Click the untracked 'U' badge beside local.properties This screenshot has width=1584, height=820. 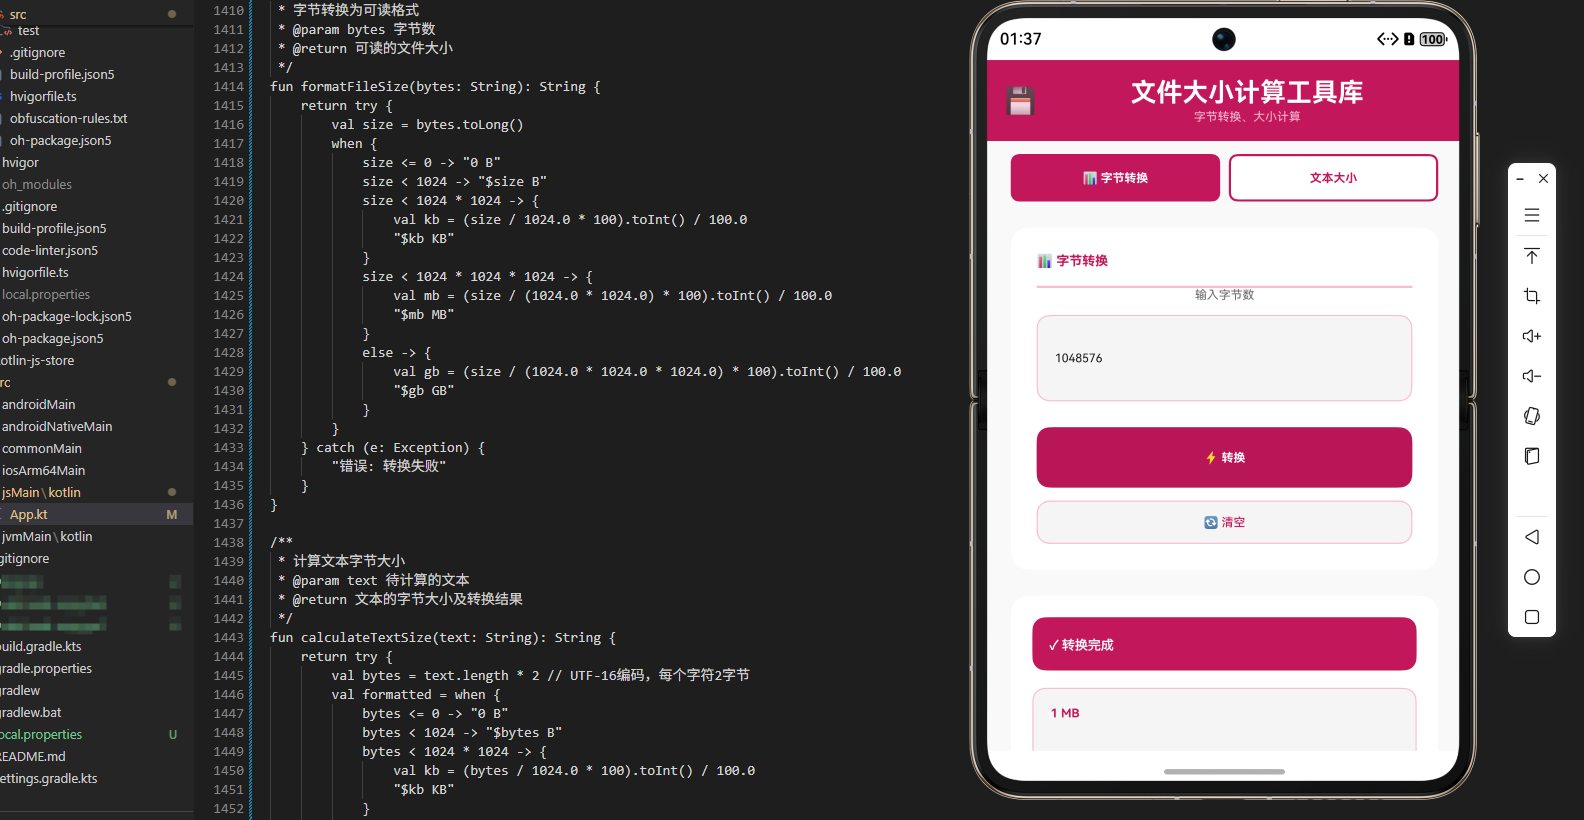[x=173, y=735]
